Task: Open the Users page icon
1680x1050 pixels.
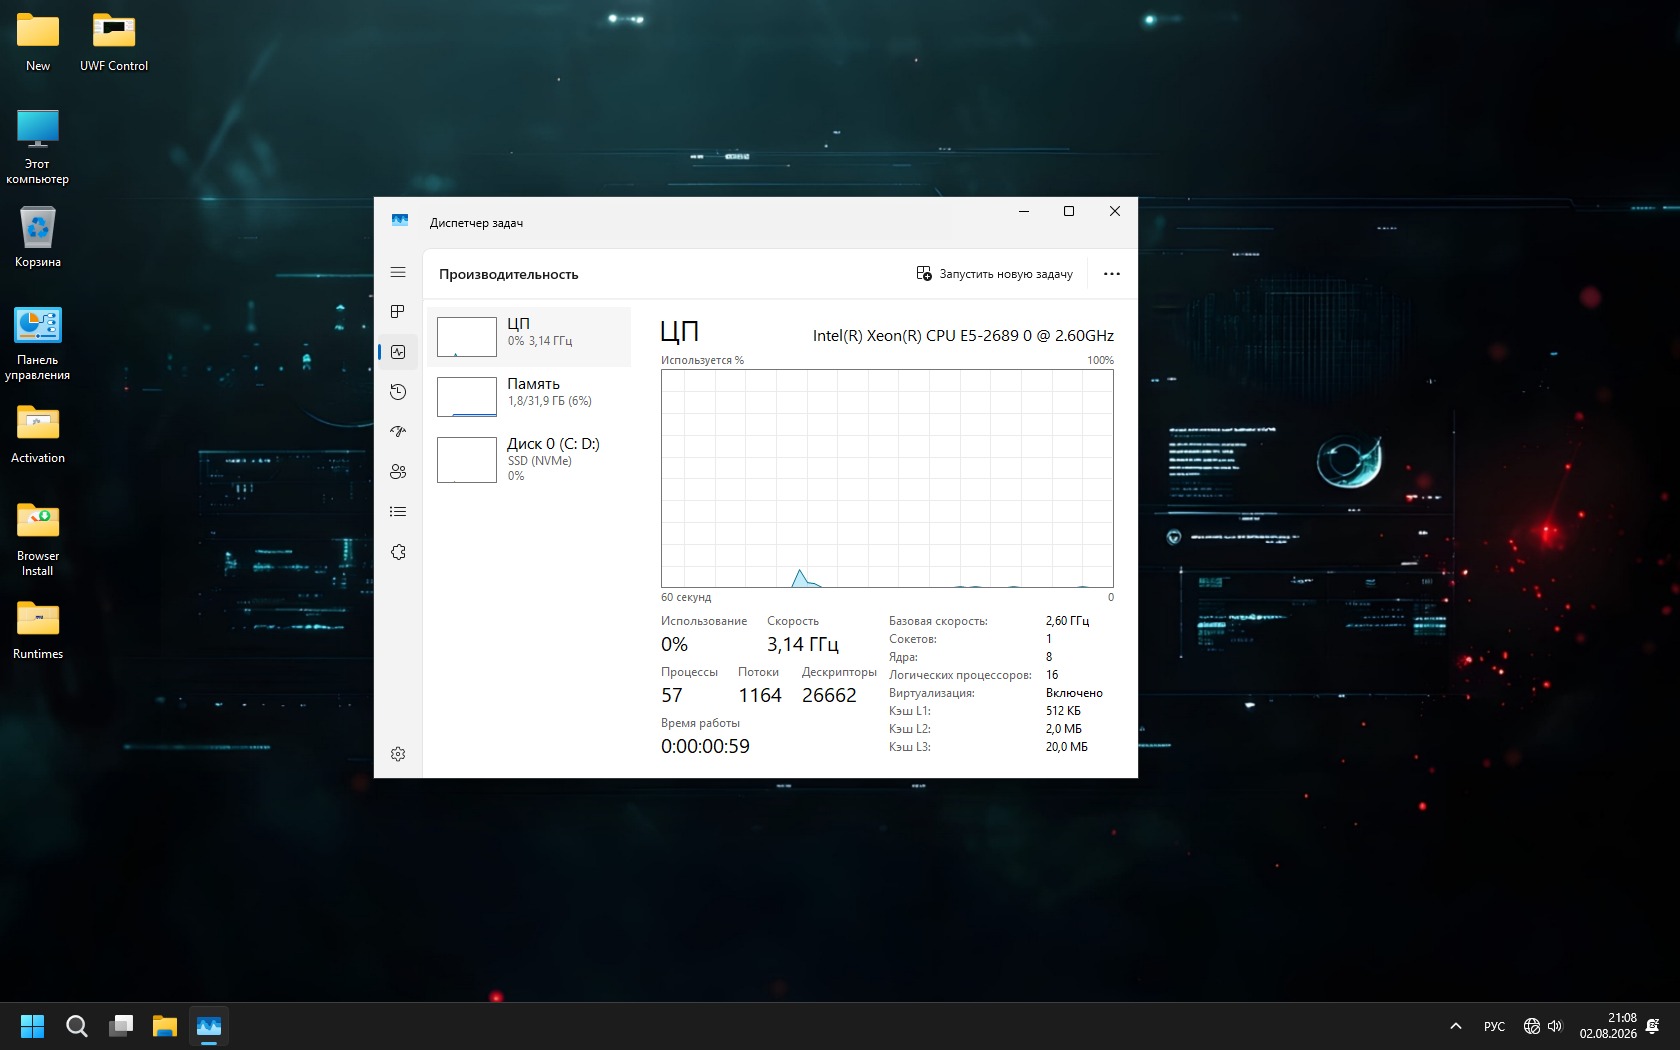Action: click(398, 472)
